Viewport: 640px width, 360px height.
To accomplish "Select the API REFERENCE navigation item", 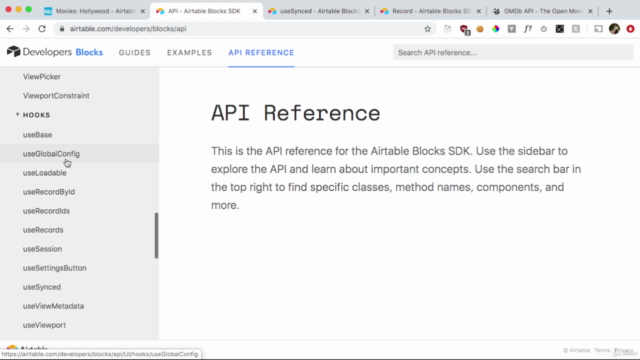I will [x=261, y=53].
